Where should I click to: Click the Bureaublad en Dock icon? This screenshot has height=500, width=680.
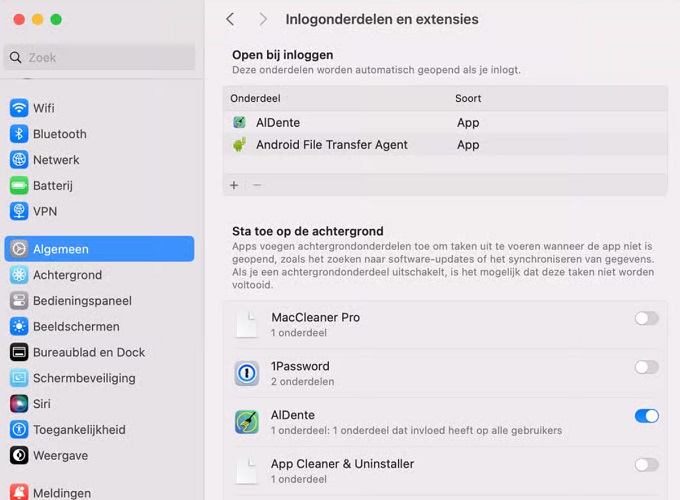click(x=19, y=352)
